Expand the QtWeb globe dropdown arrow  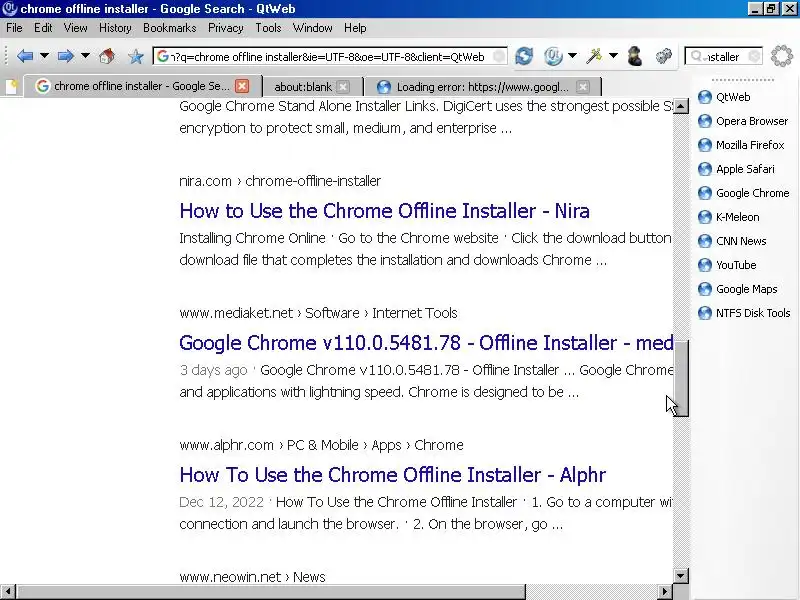click(572, 56)
